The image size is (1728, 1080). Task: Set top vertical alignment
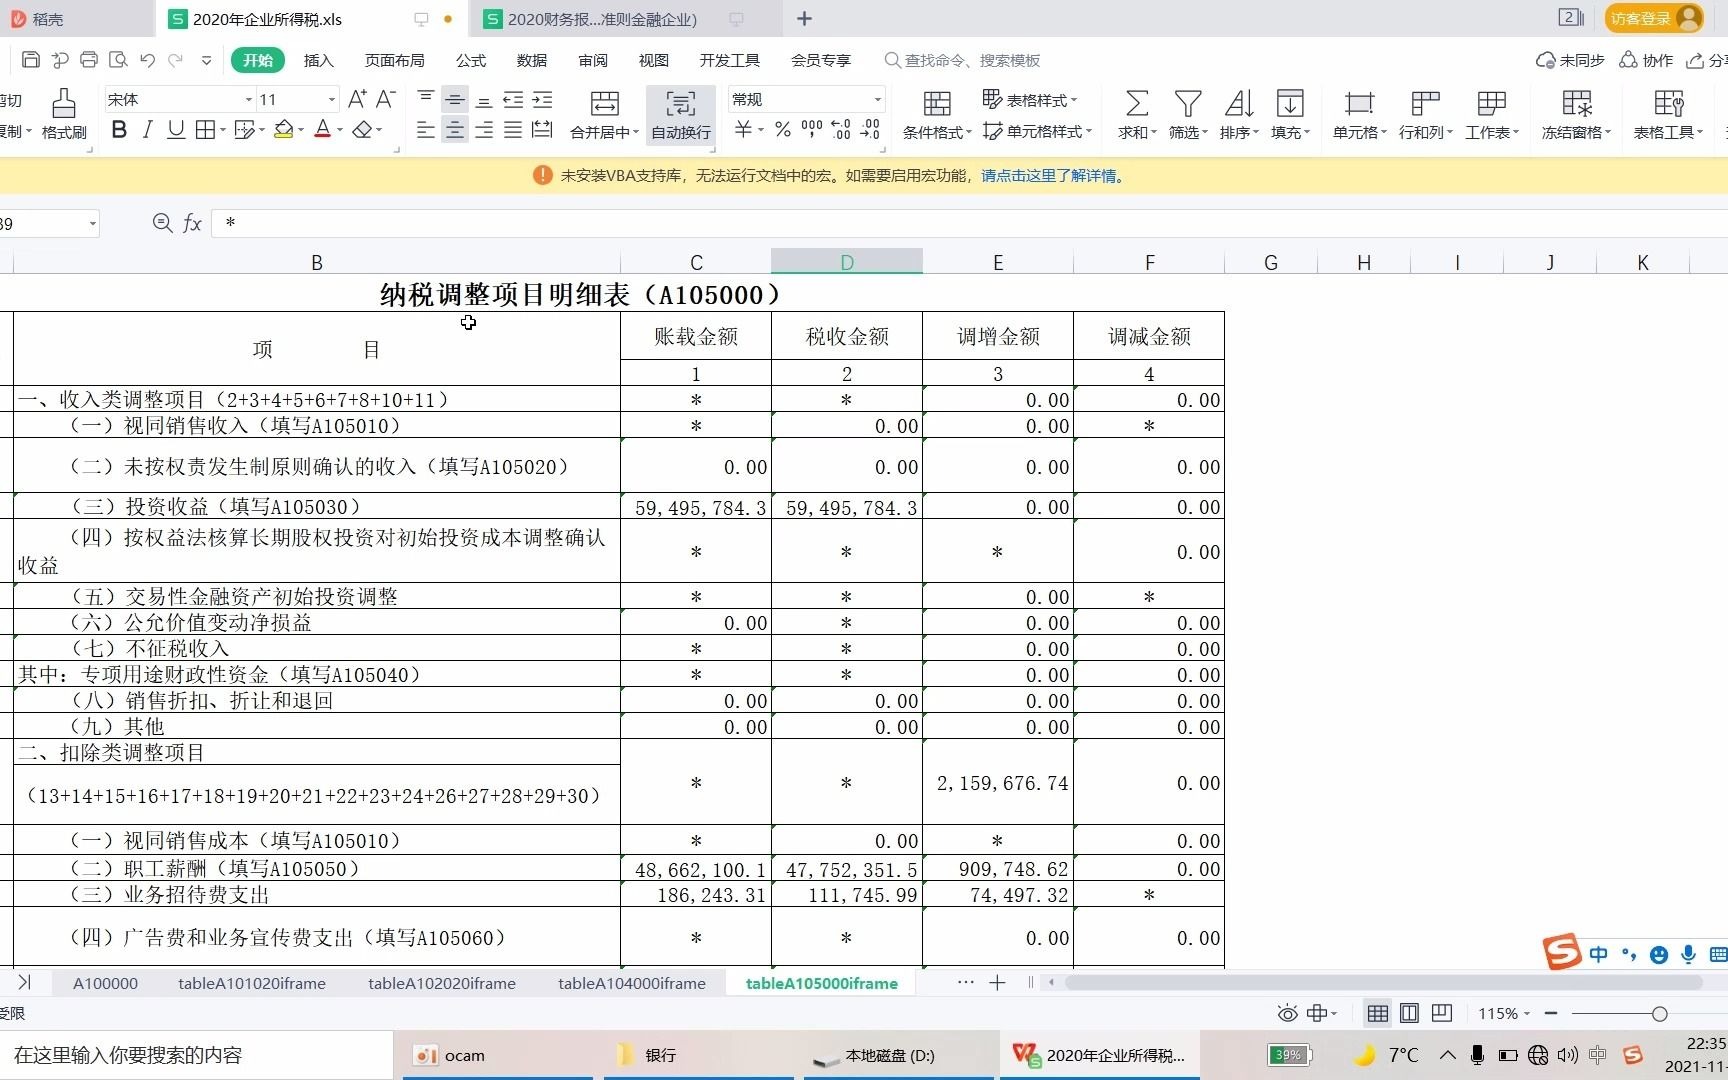426,99
